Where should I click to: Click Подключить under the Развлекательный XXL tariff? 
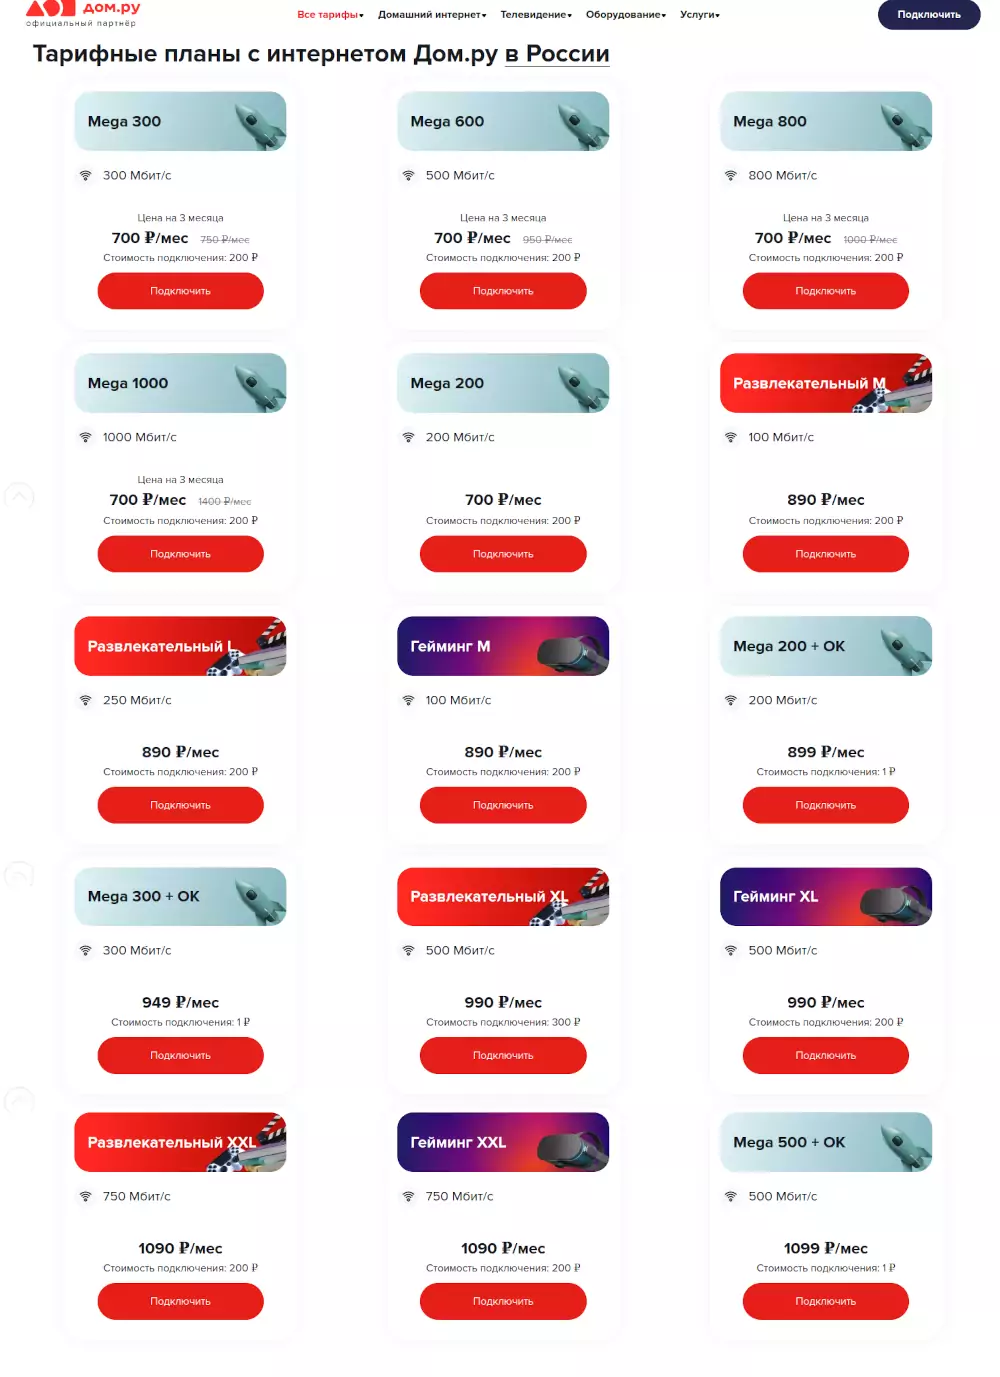pyautogui.click(x=181, y=1301)
